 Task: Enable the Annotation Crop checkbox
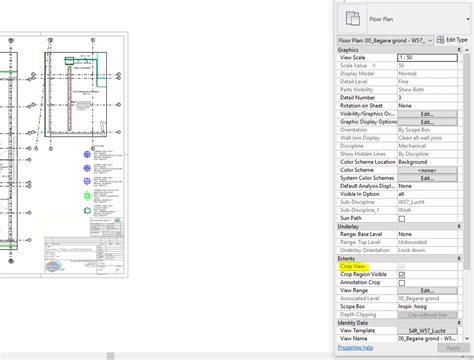402,283
